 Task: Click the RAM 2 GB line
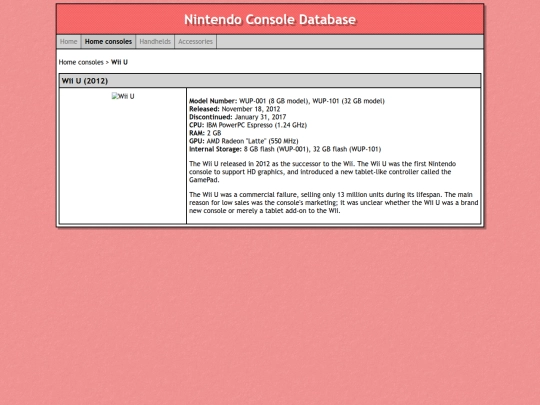coord(205,133)
